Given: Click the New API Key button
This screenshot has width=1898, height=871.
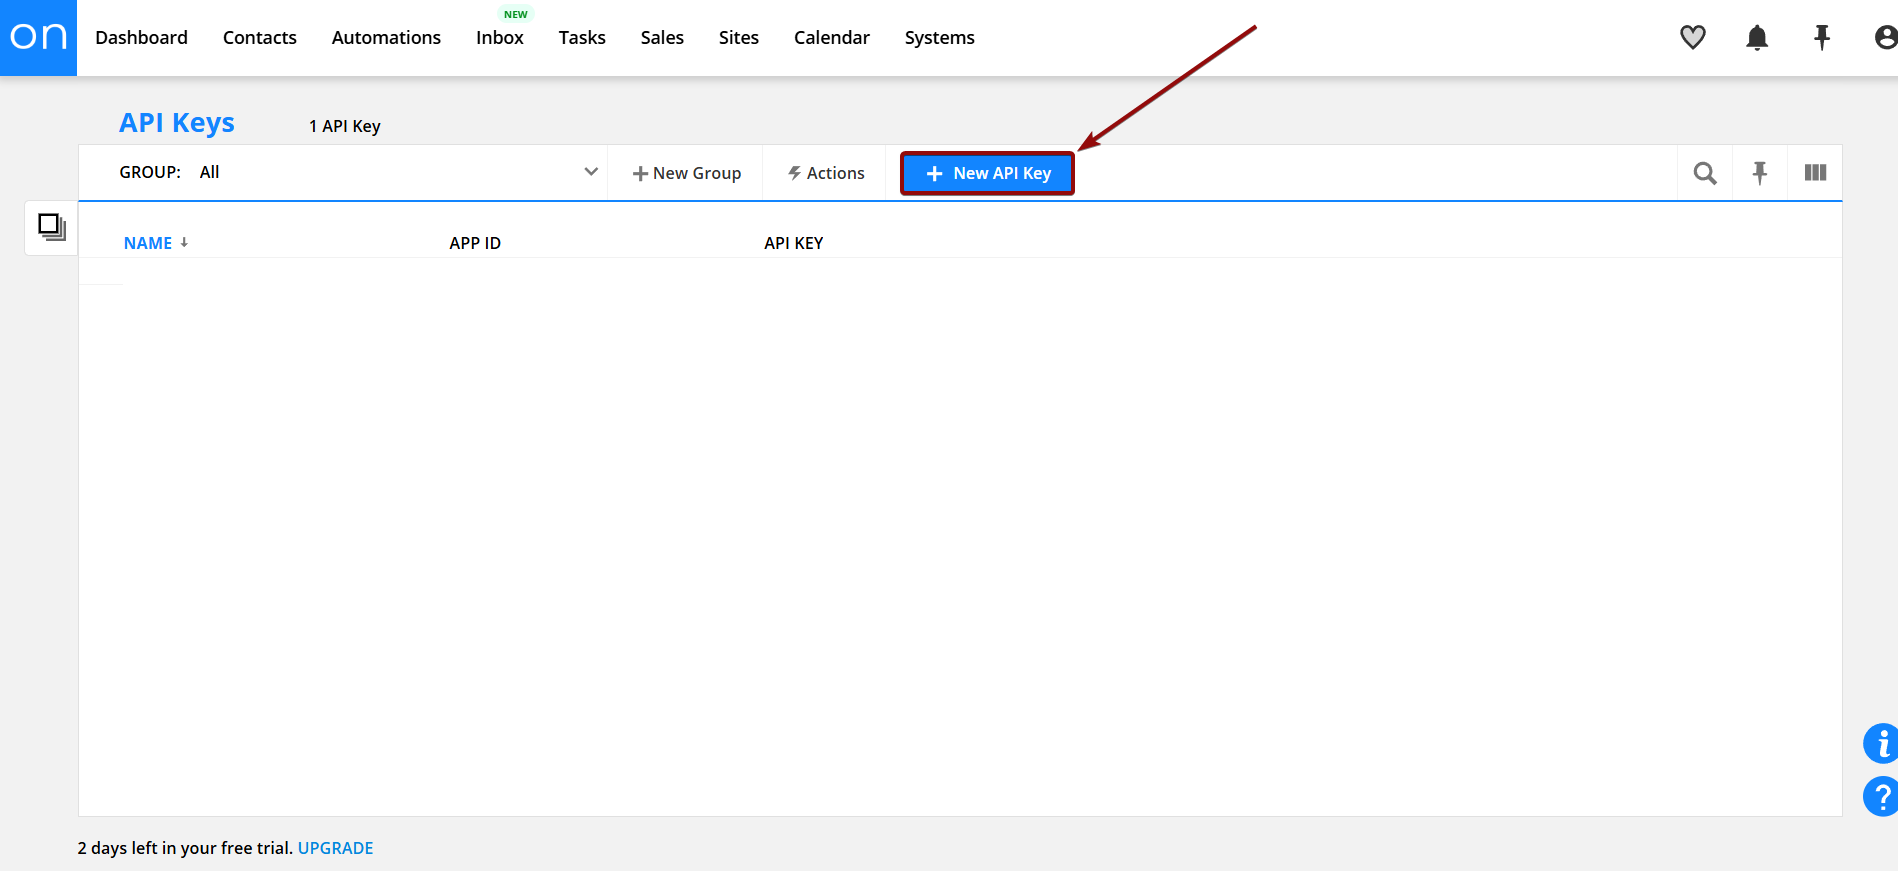Looking at the screenshot, I should [987, 173].
